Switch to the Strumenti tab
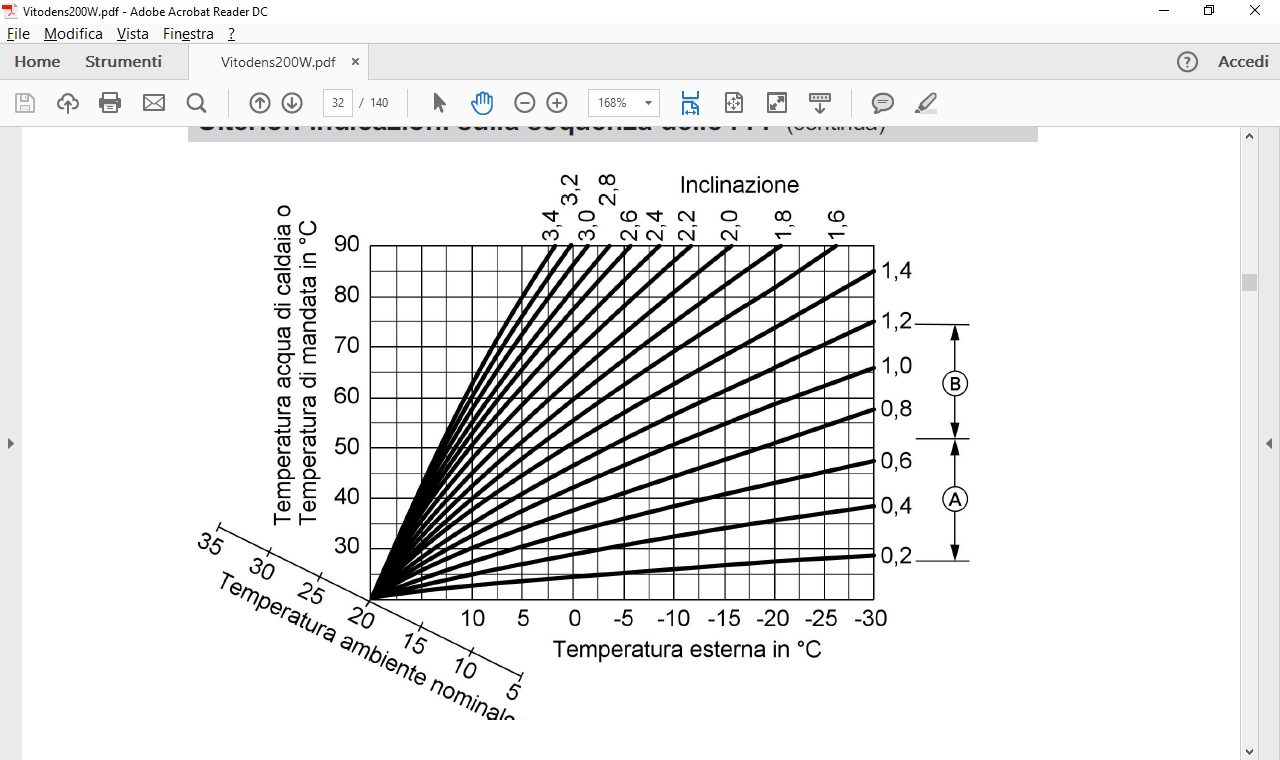1280x760 pixels. coord(123,62)
